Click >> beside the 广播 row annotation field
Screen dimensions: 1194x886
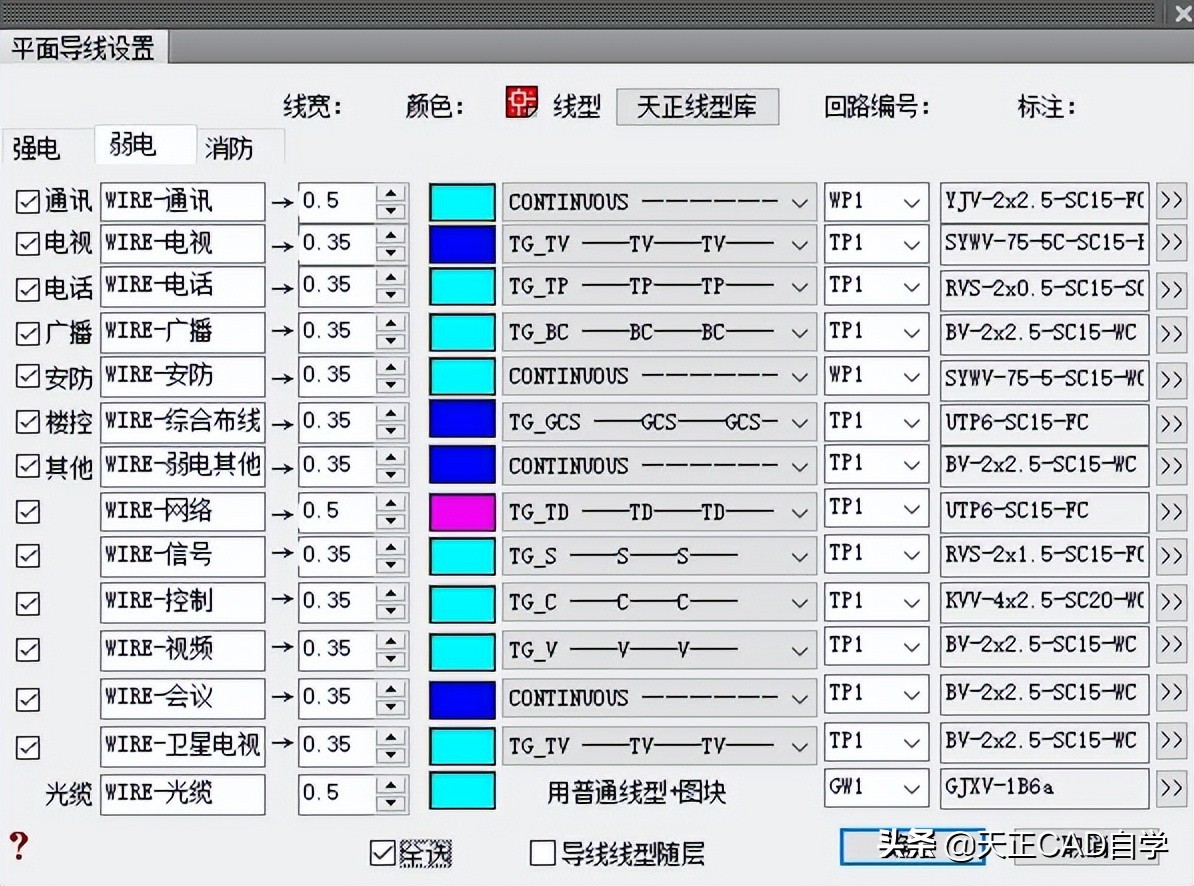click(1172, 332)
